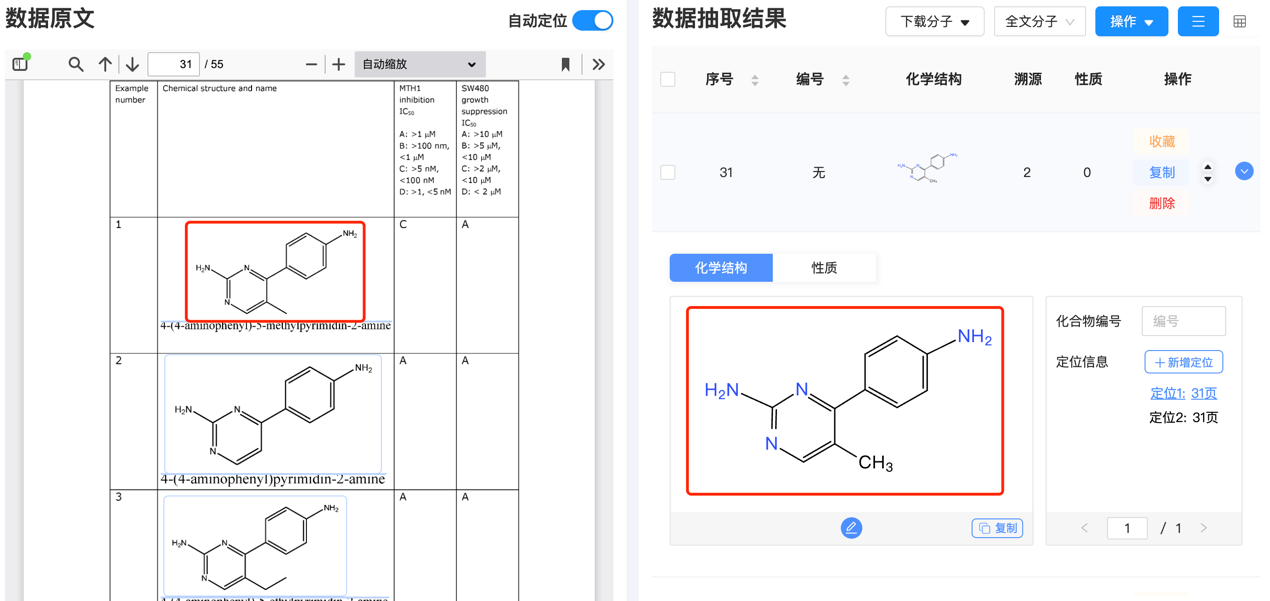Open more viewer tools with double-arrow icon
Viewport: 1270px width, 601px height.
point(598,63)
